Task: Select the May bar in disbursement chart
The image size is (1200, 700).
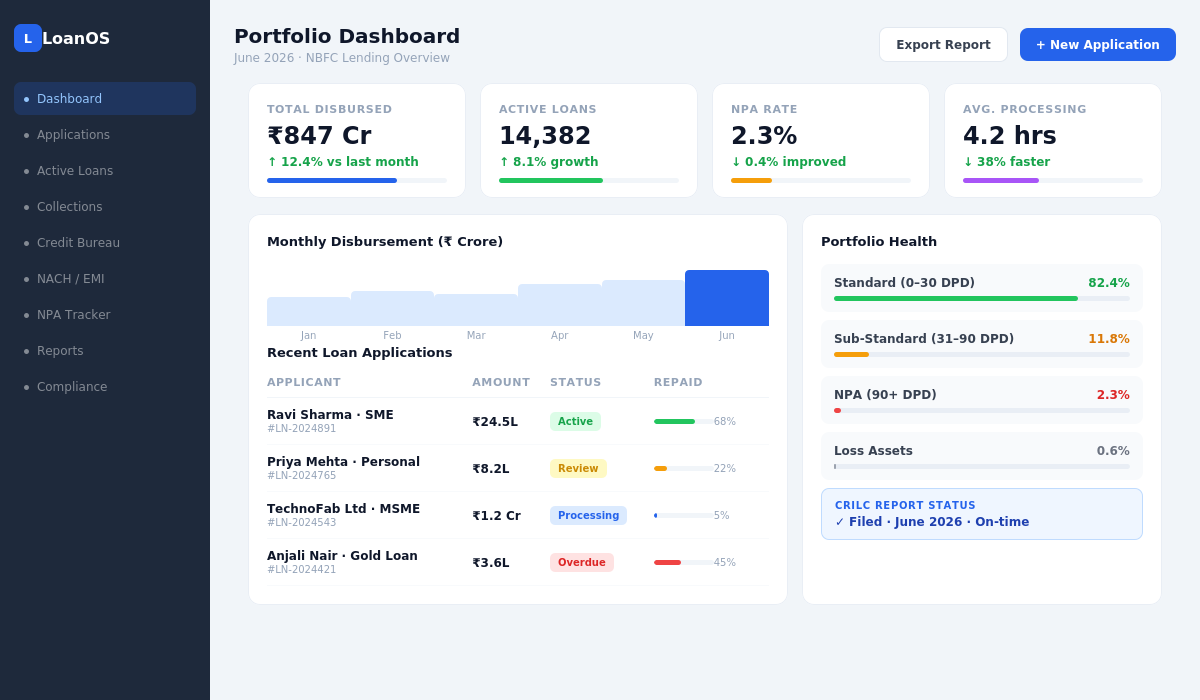Action: [643, 303]
